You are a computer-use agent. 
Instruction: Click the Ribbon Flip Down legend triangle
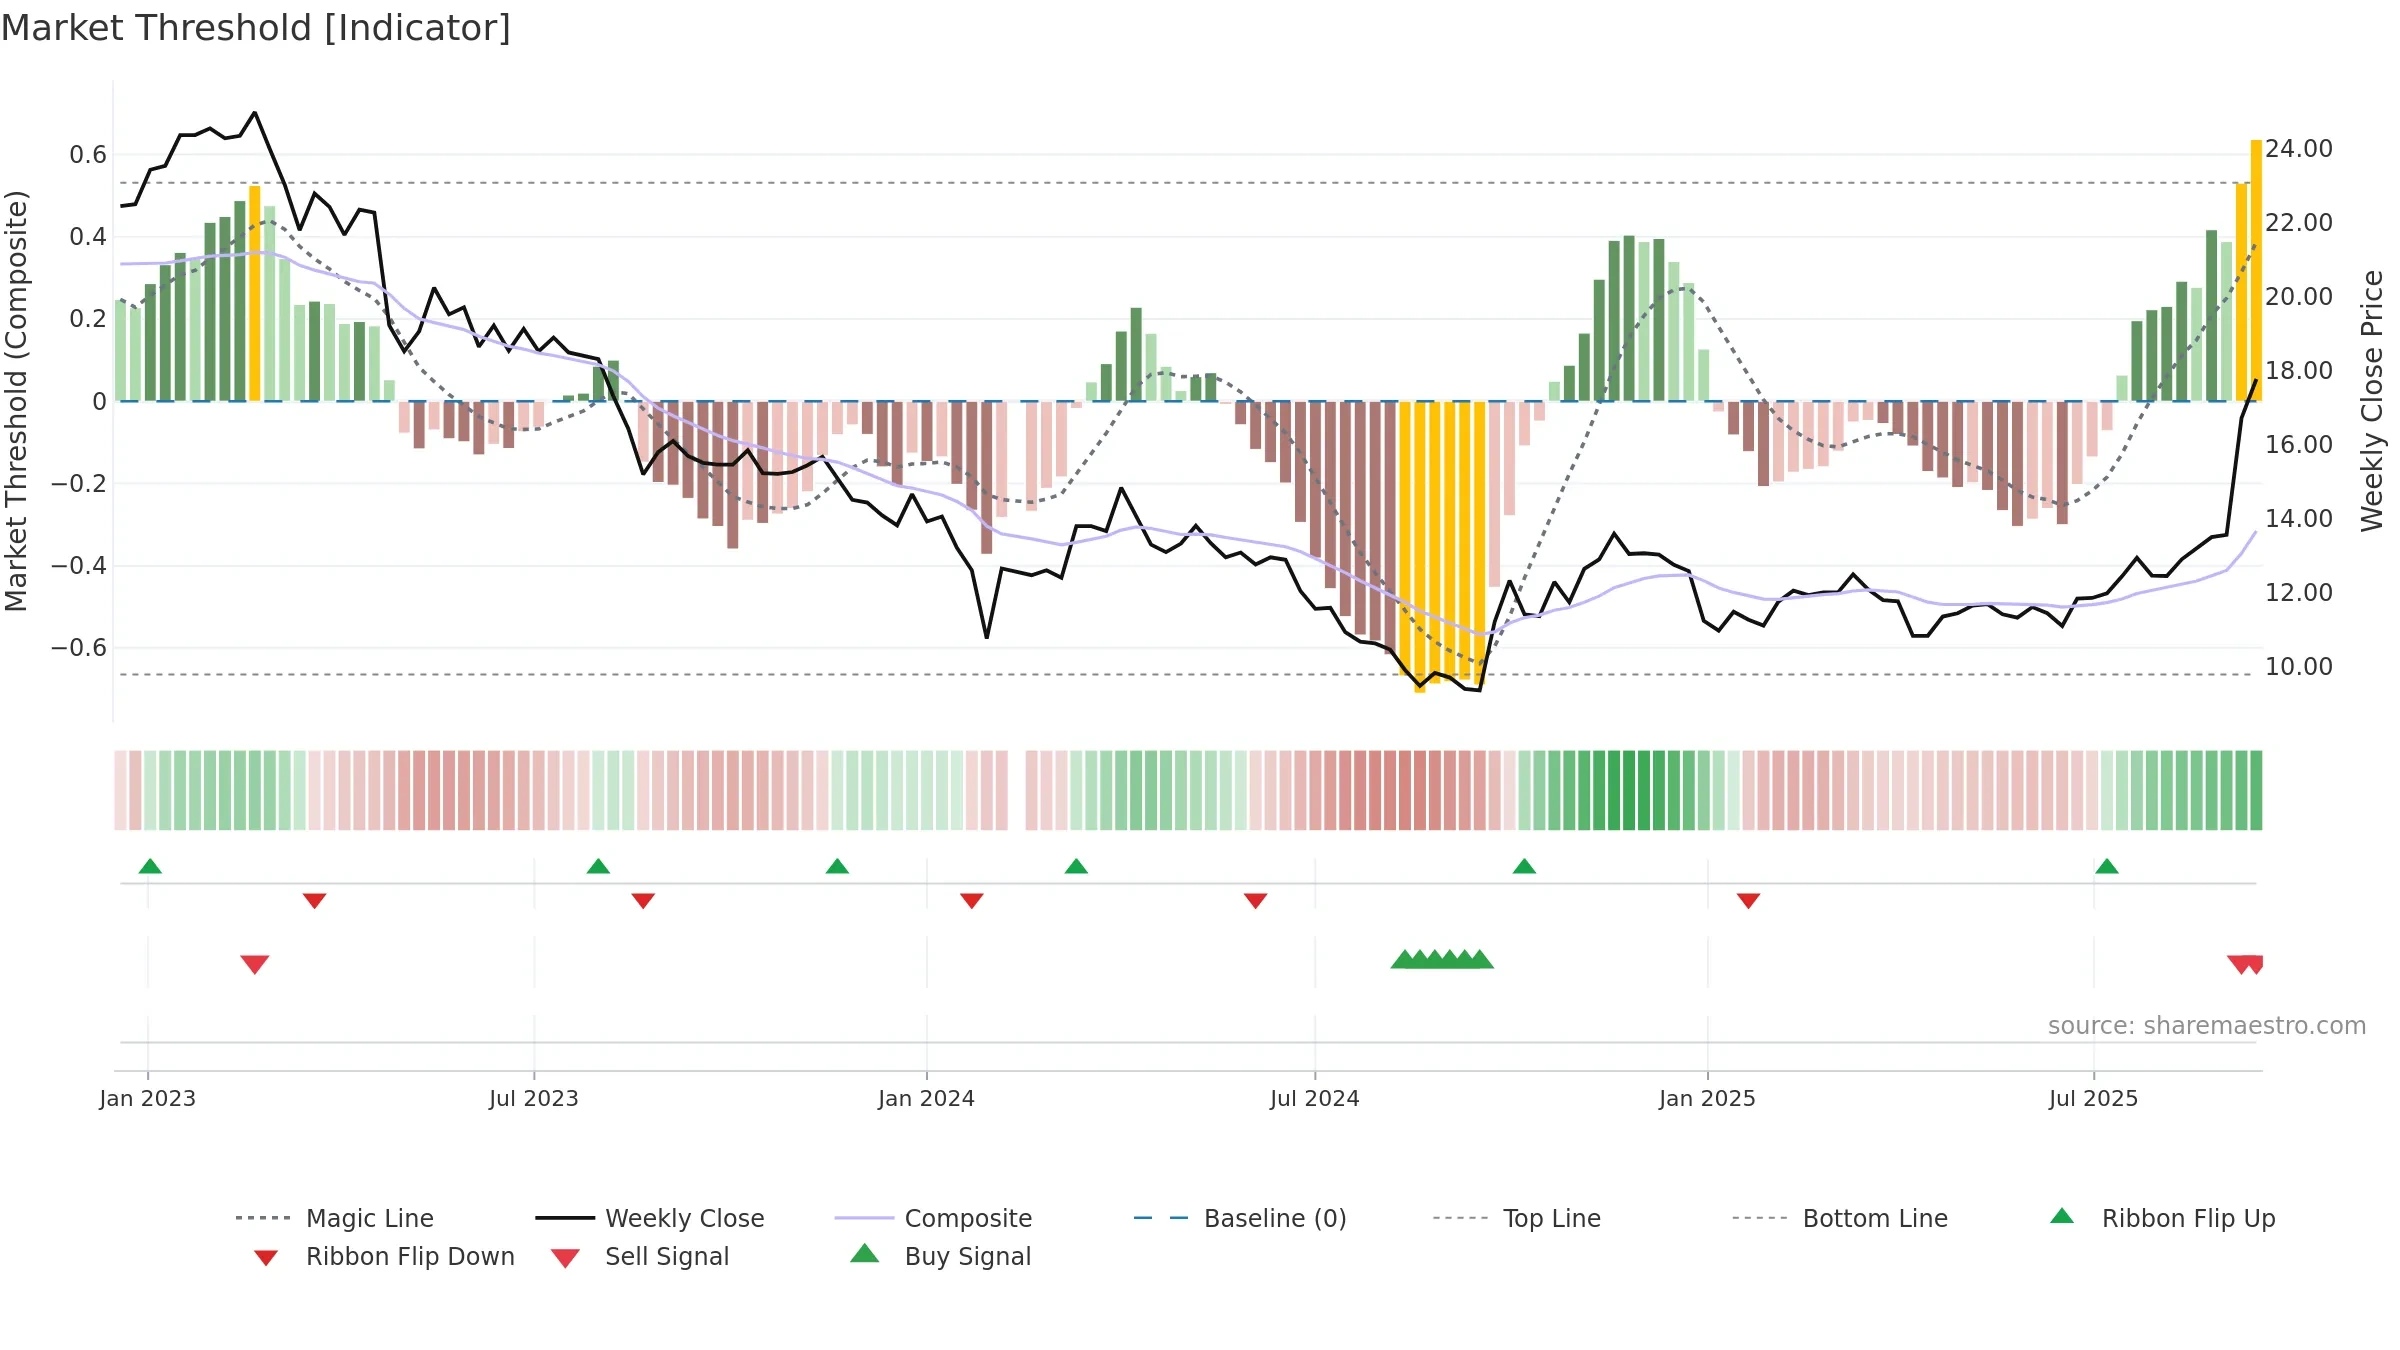pos(266,1257)
